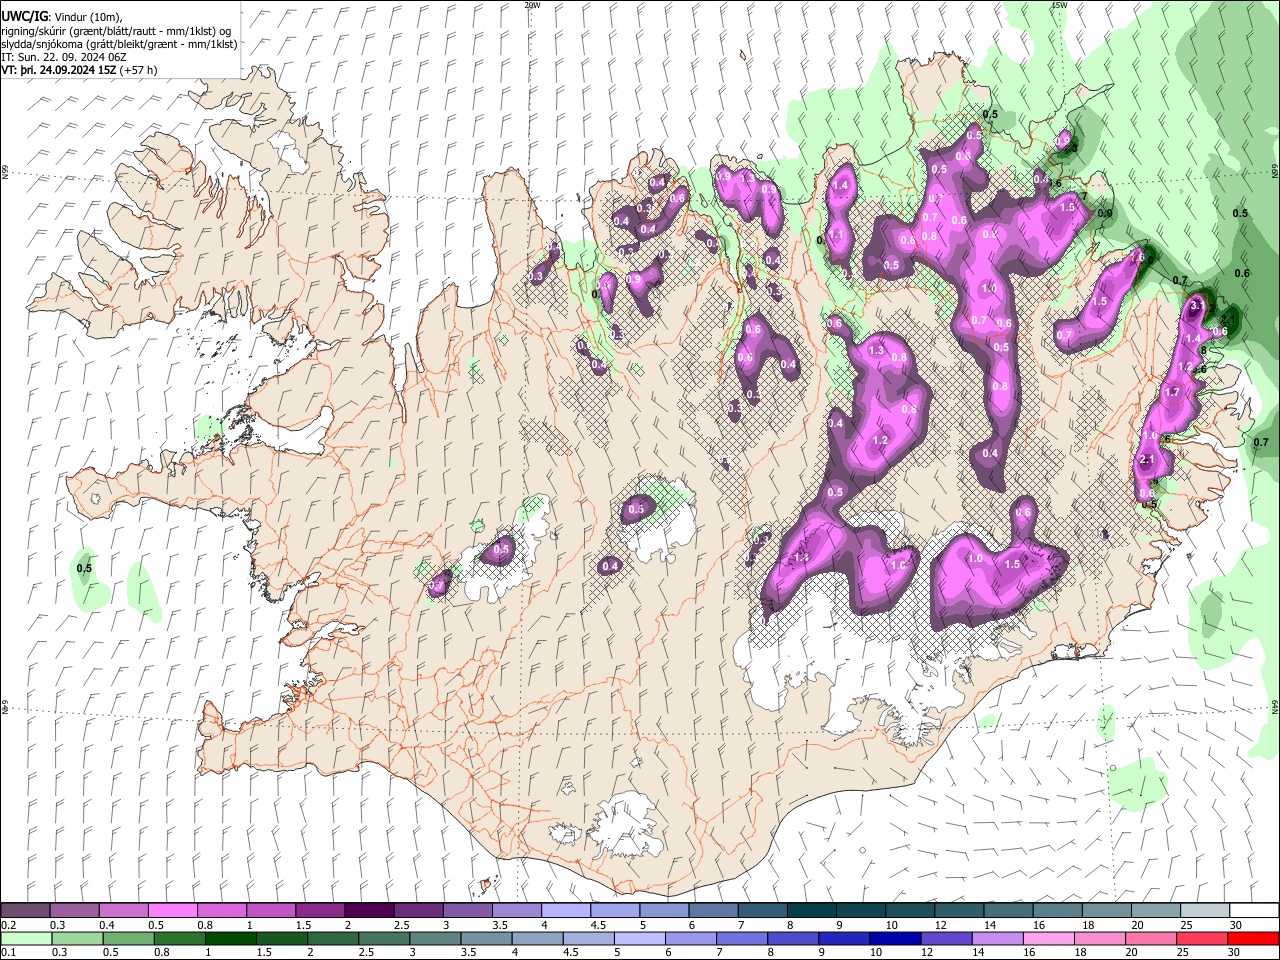This screenshot has height=960, width=1280.
Task: Select the '4.5' label in the upper legend row
Action: (x=597, y=925)
